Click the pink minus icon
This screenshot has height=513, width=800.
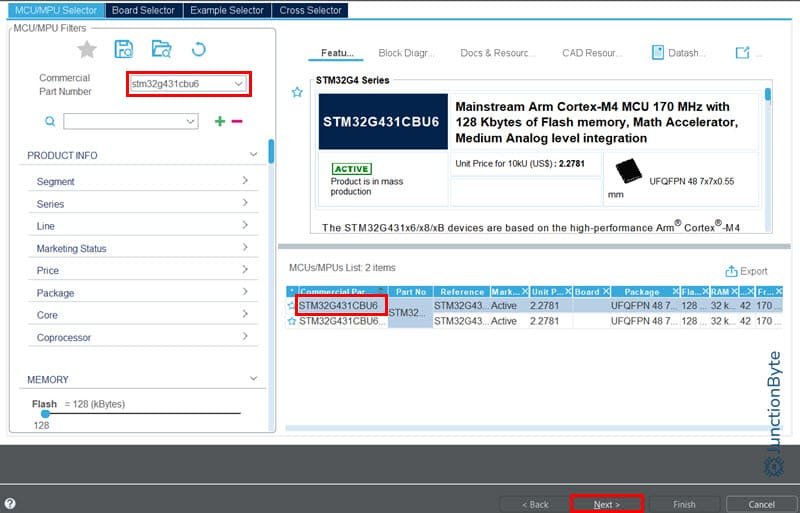237,121
